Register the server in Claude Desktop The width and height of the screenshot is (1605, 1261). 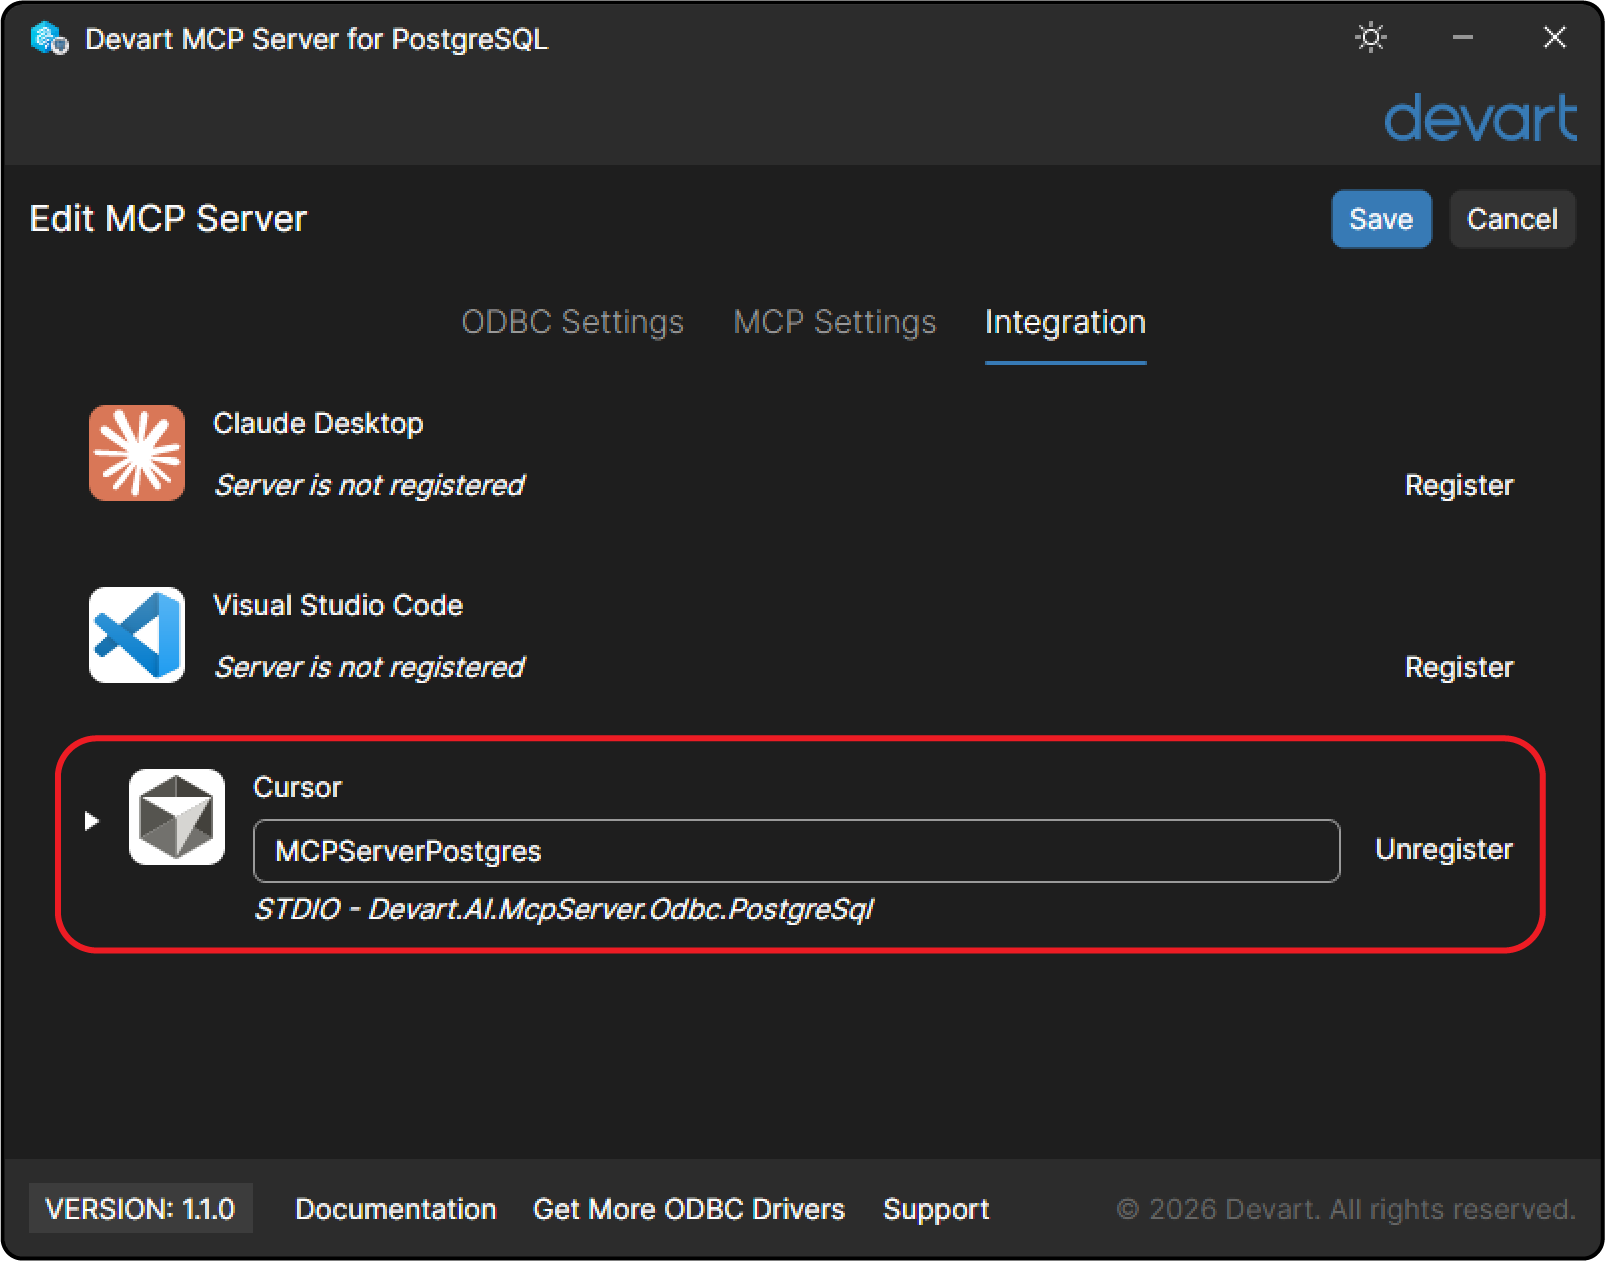(1459, 486)
